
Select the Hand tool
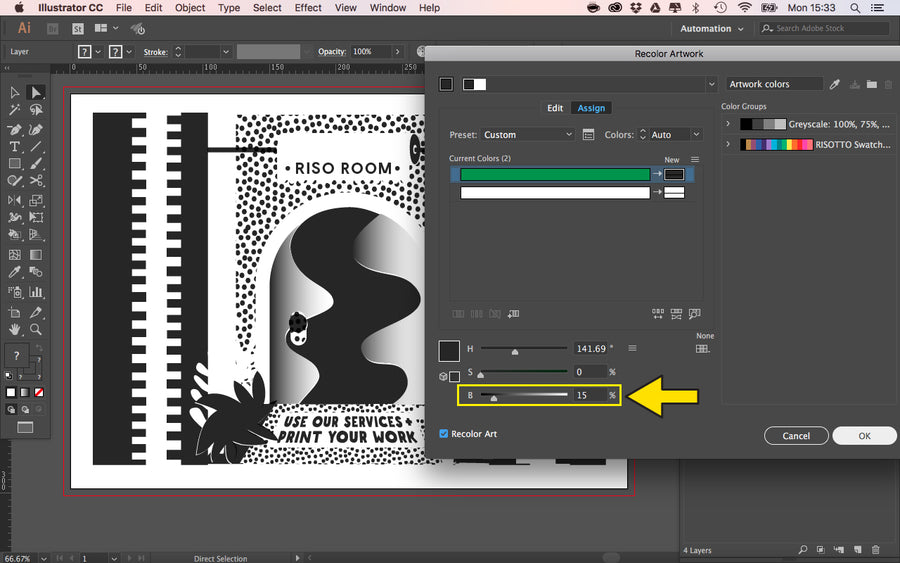(14, 329)
